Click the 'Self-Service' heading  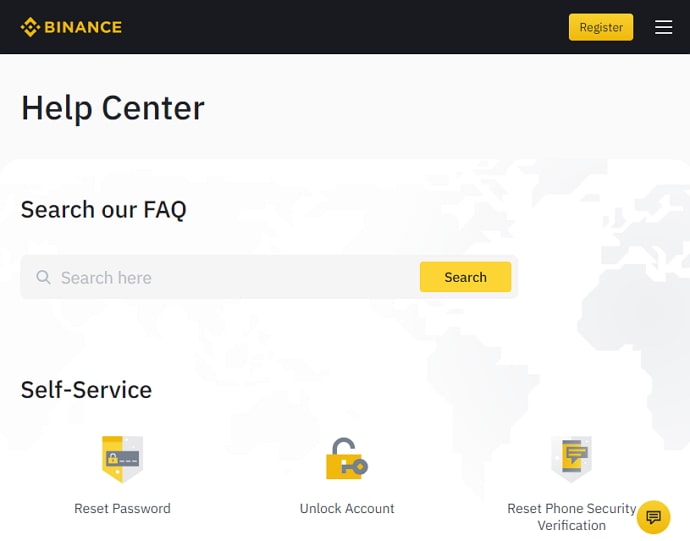coord(87,390)
